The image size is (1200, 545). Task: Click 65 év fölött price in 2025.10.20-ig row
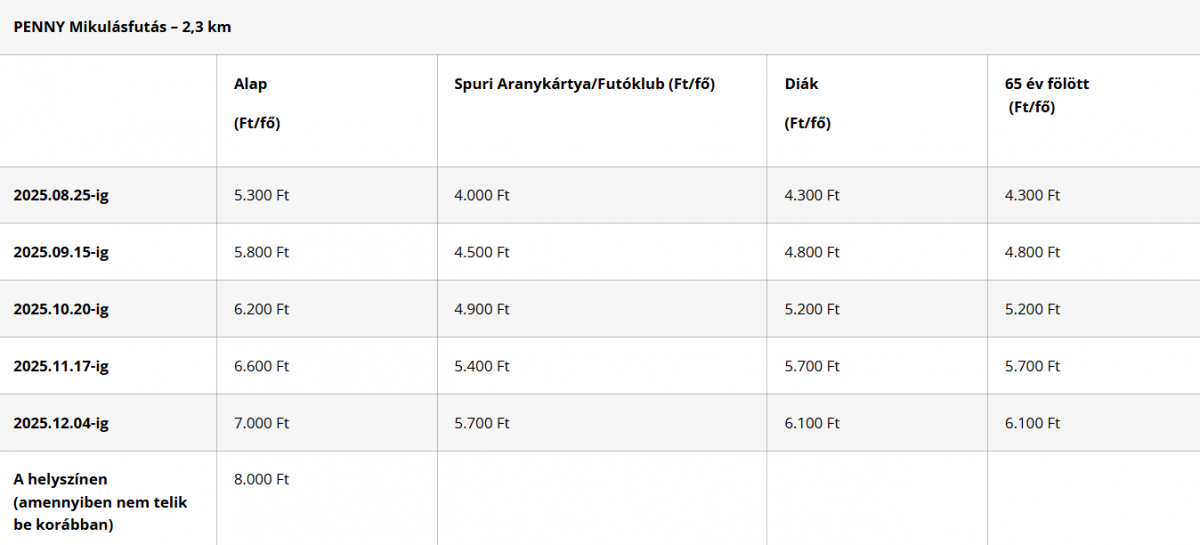1032,309
